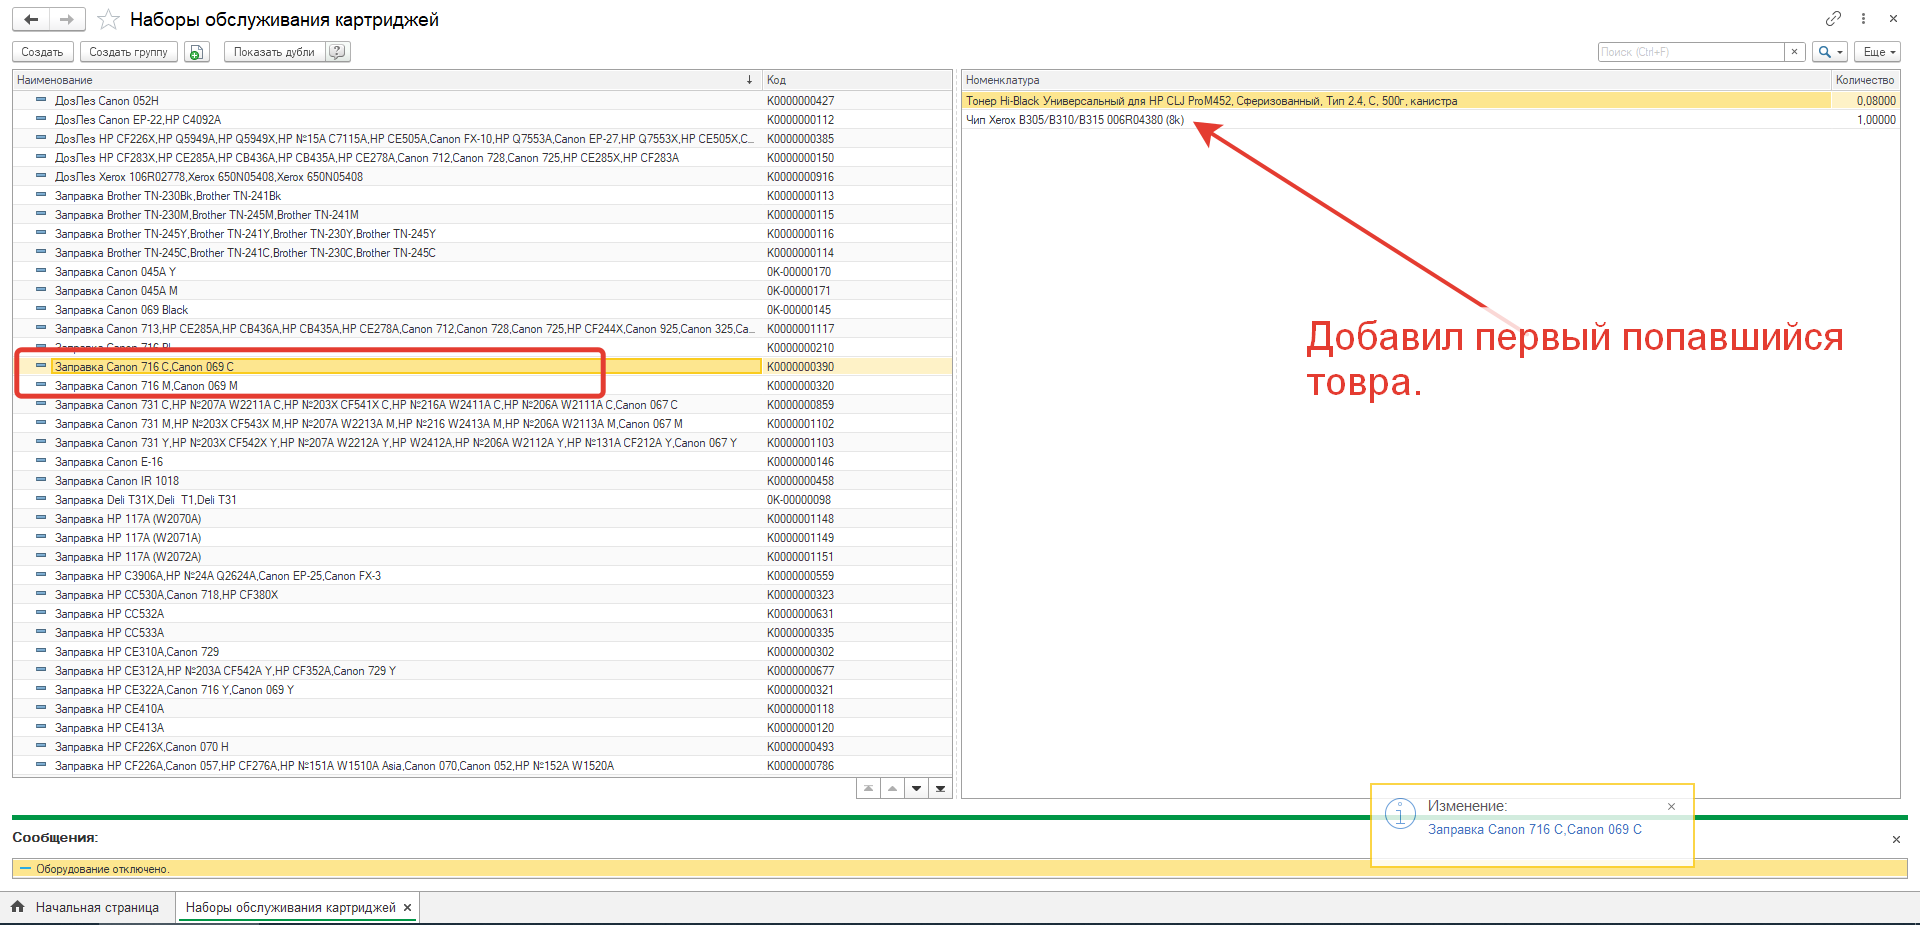This screenshot has height=925, width=1920.
Task: Add page to favorites with star icon
Action: tap(109, 20)
